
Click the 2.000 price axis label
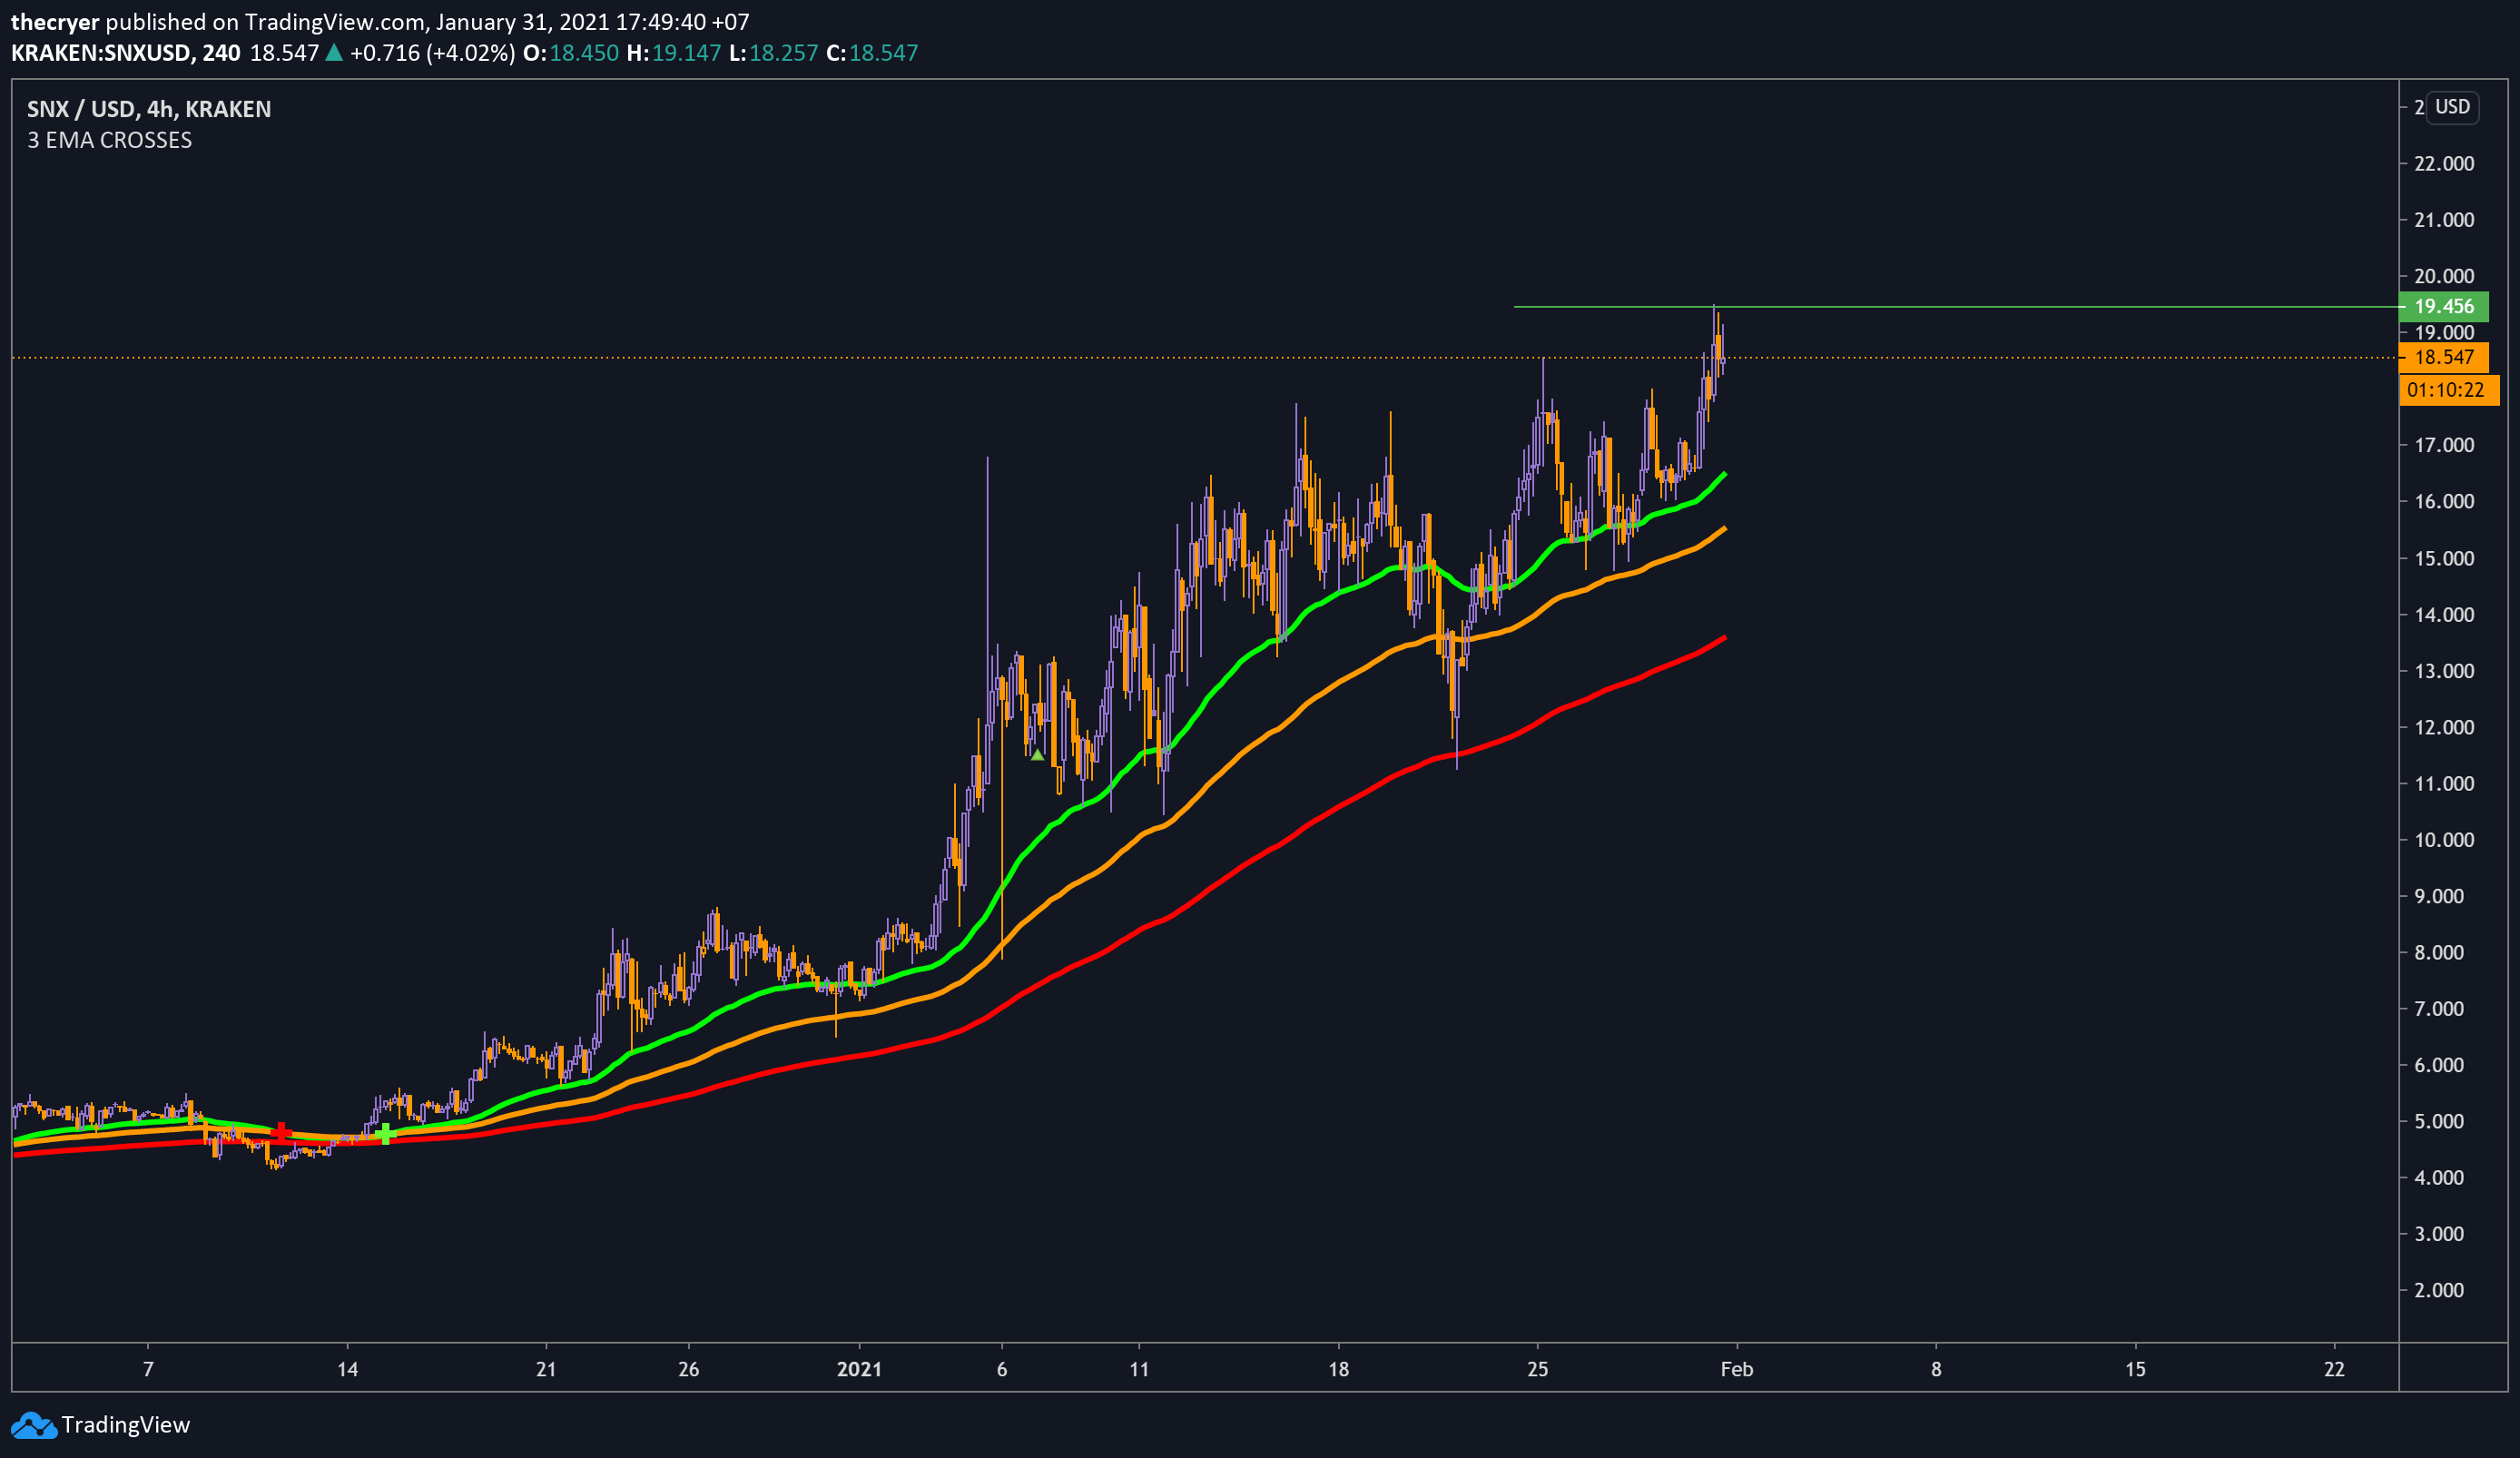[2440, 1290]
